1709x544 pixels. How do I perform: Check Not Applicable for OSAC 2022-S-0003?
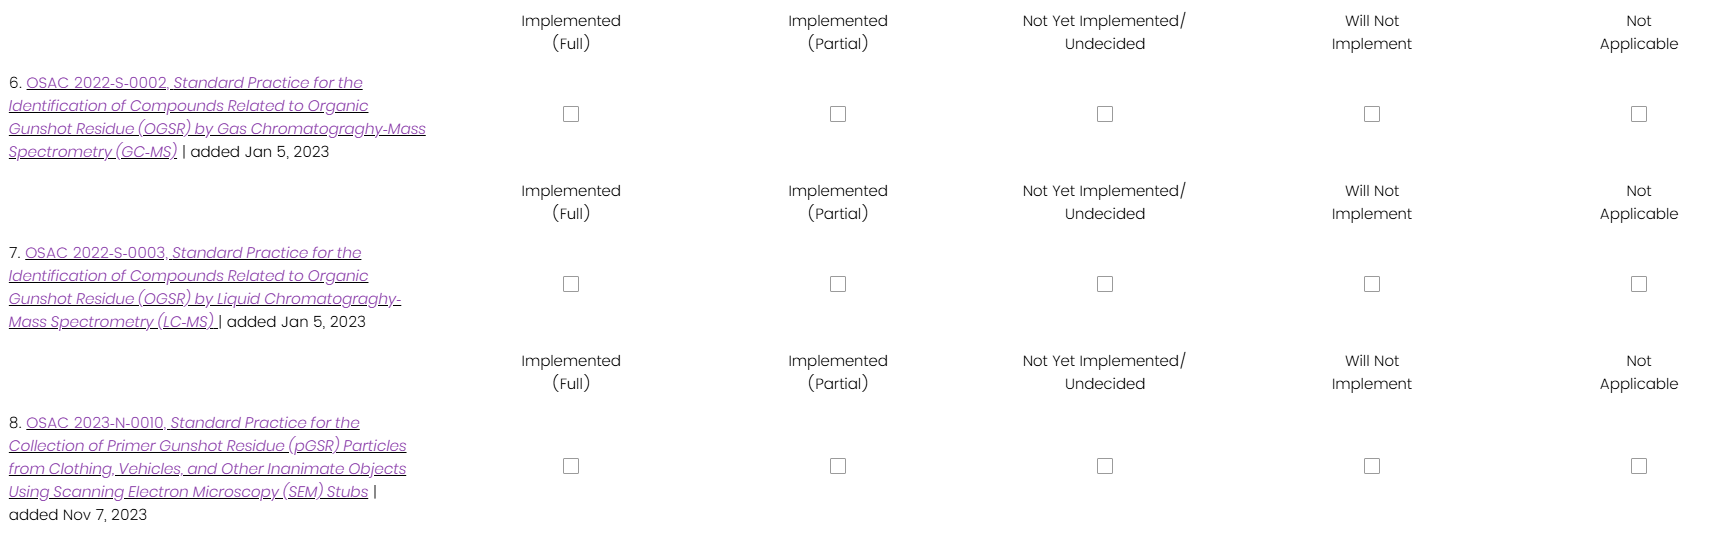(x=1639, y=284)
